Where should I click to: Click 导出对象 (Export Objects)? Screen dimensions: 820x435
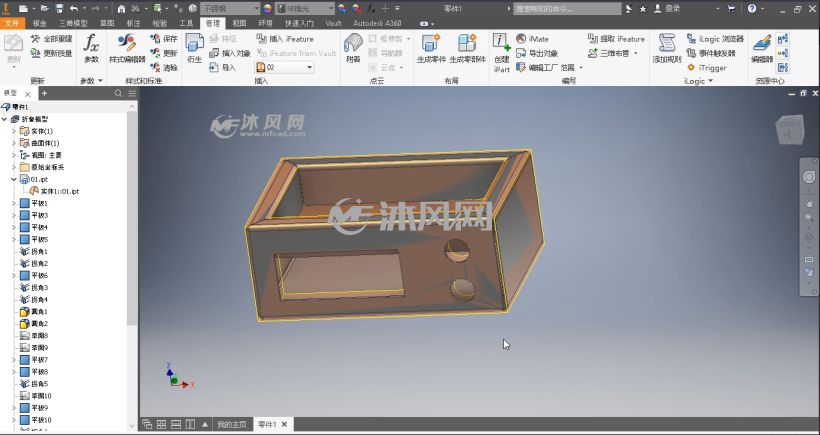point(537,53)
